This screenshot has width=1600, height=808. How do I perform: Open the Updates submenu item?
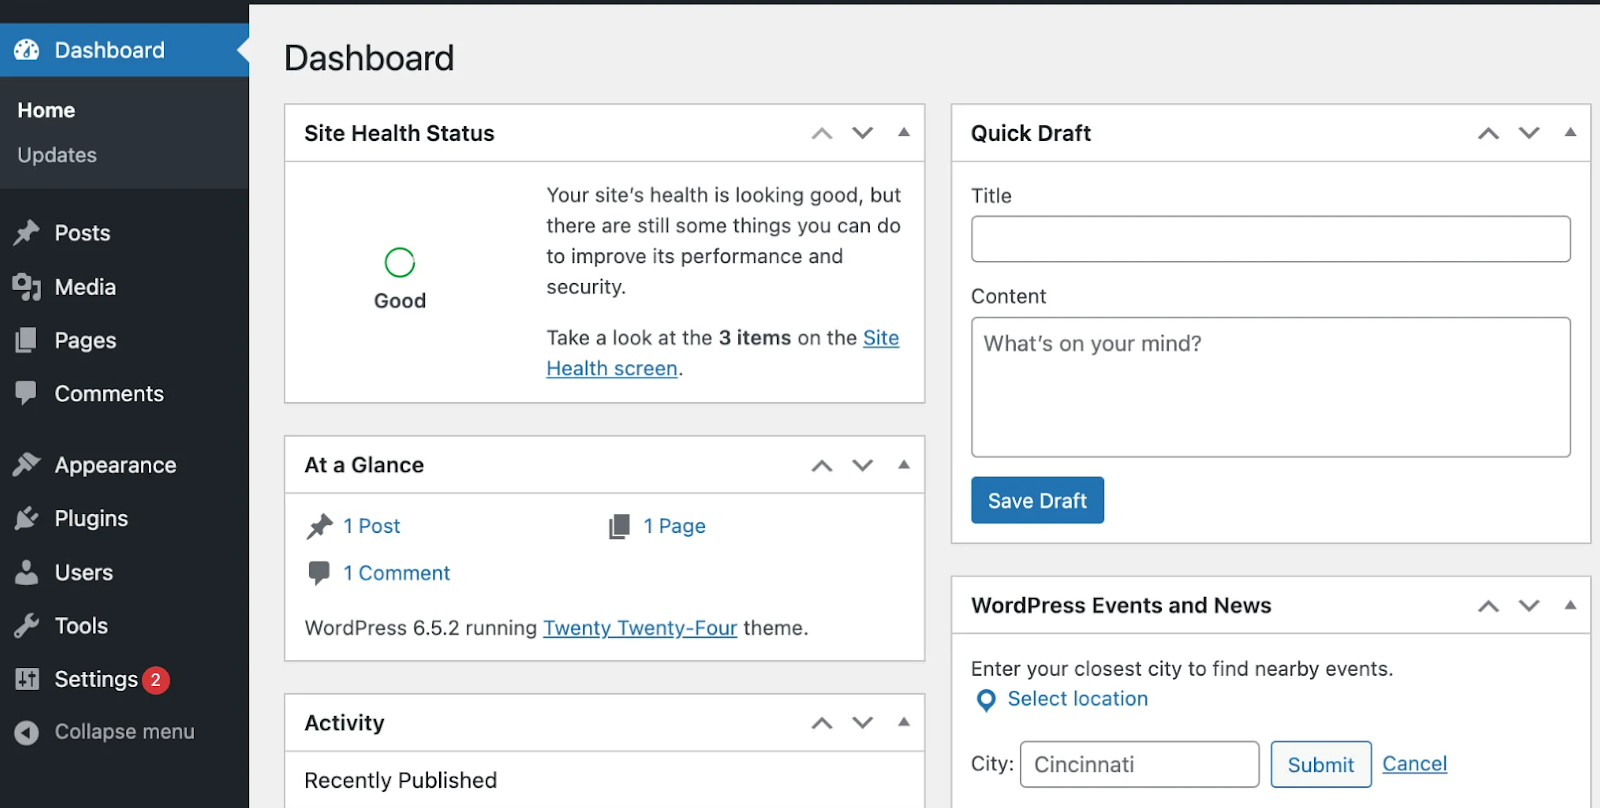(x=57, y=155)
